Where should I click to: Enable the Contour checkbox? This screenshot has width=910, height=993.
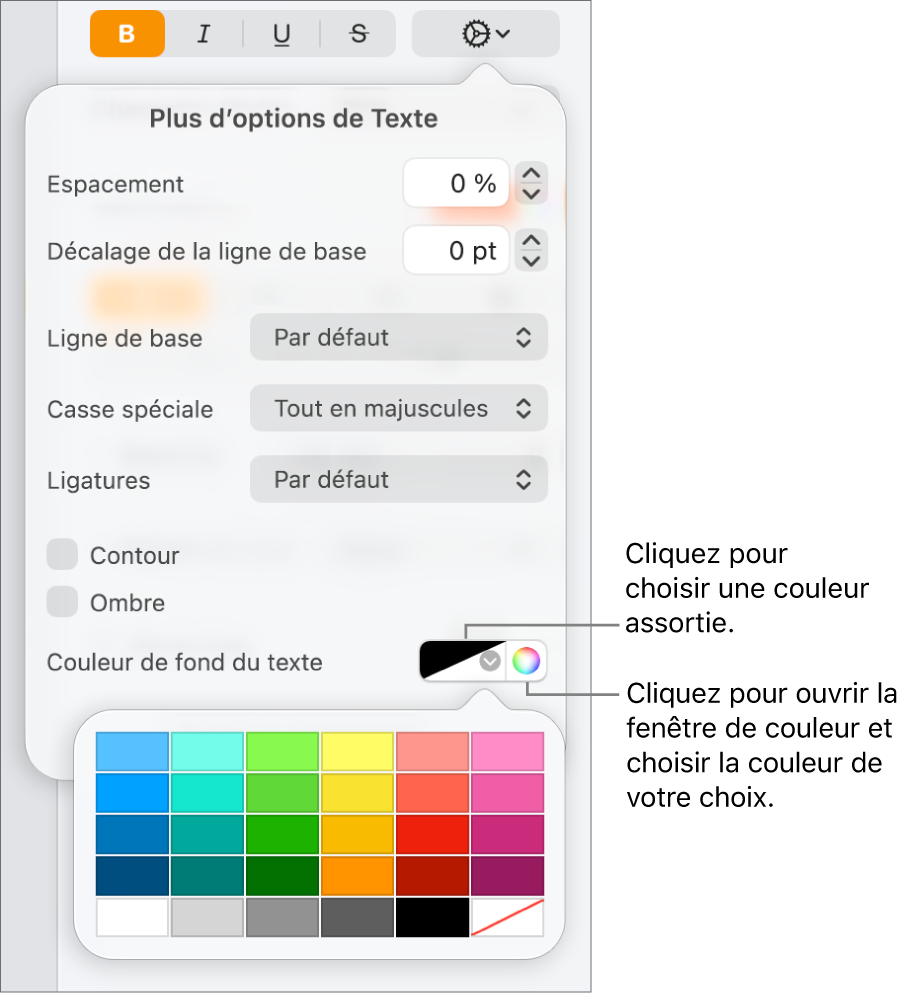pos(61,555)
